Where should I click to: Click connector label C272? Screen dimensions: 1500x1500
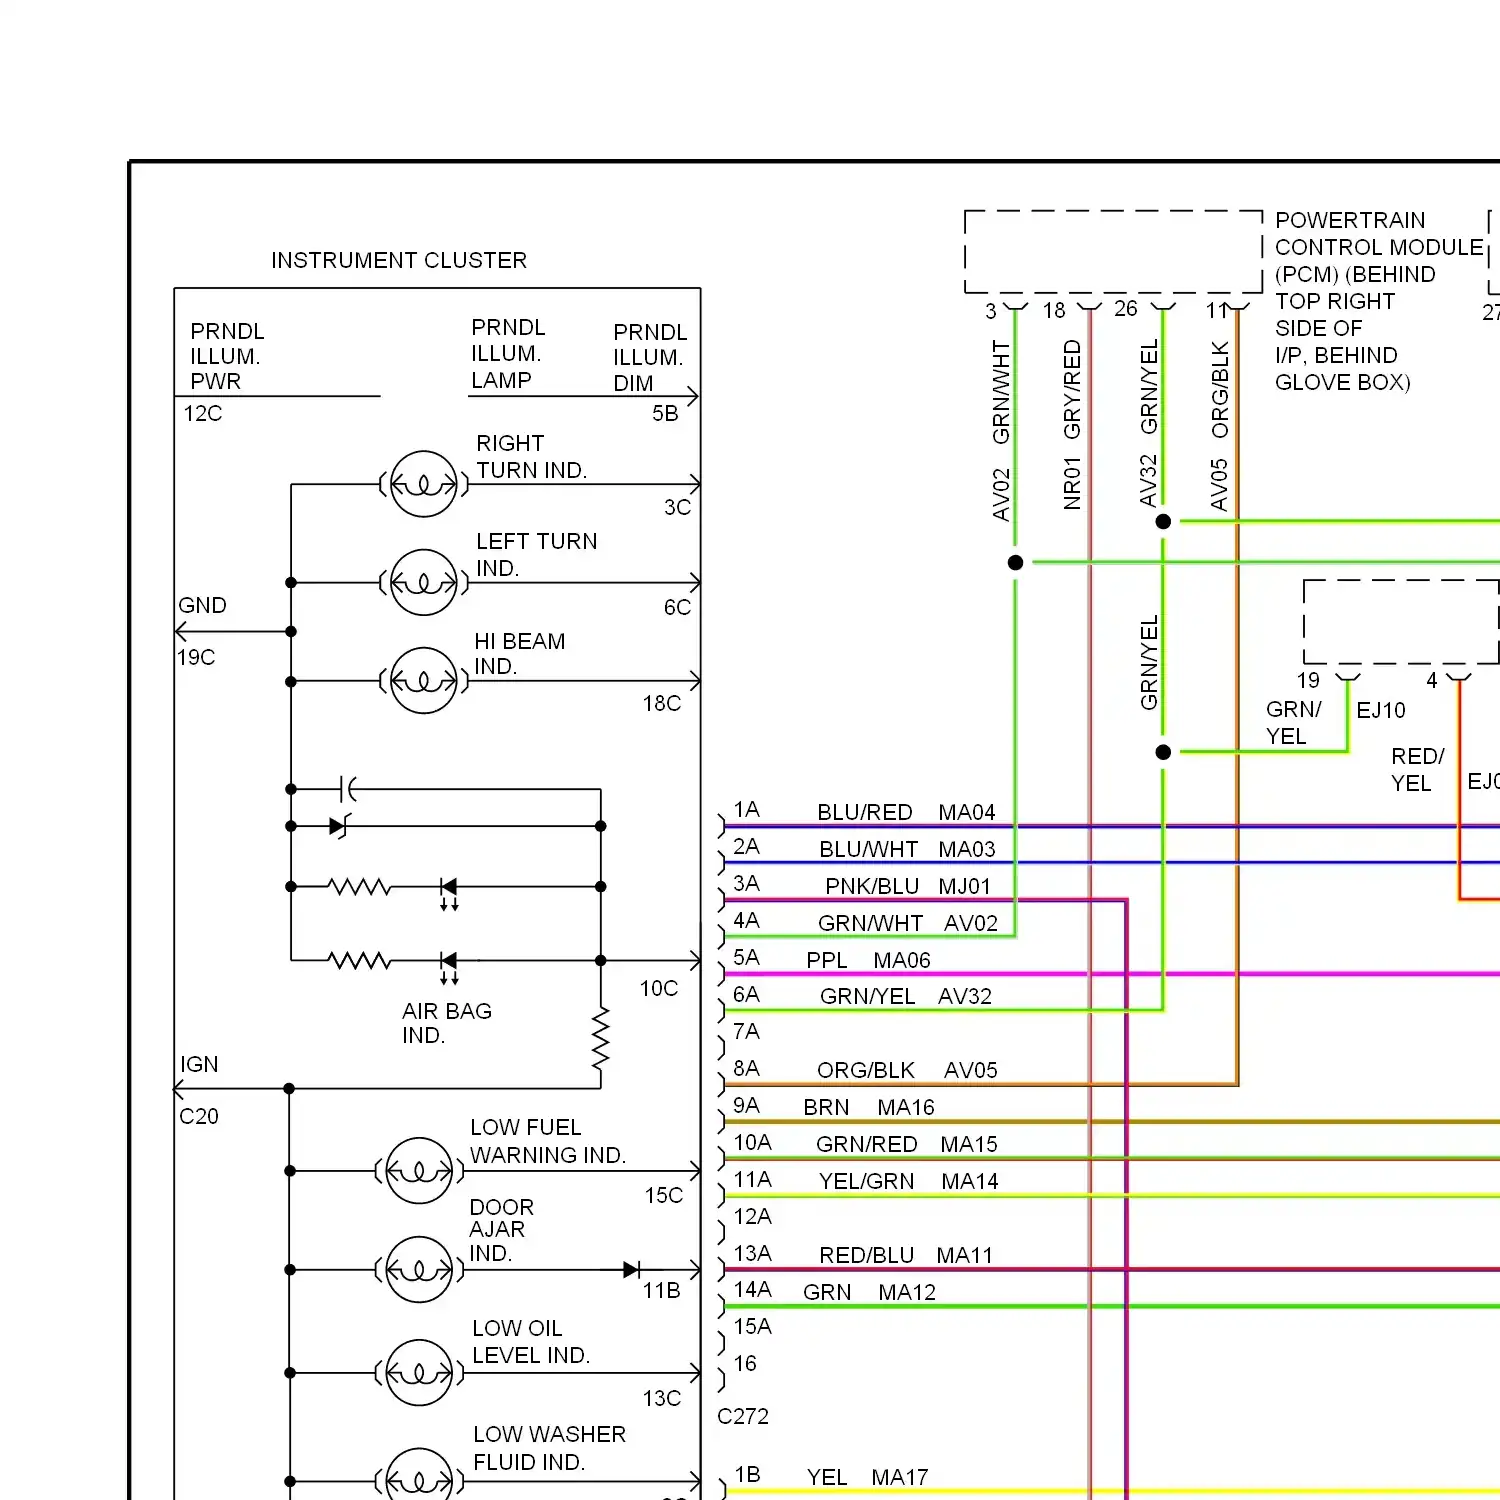pos(743,1416)
